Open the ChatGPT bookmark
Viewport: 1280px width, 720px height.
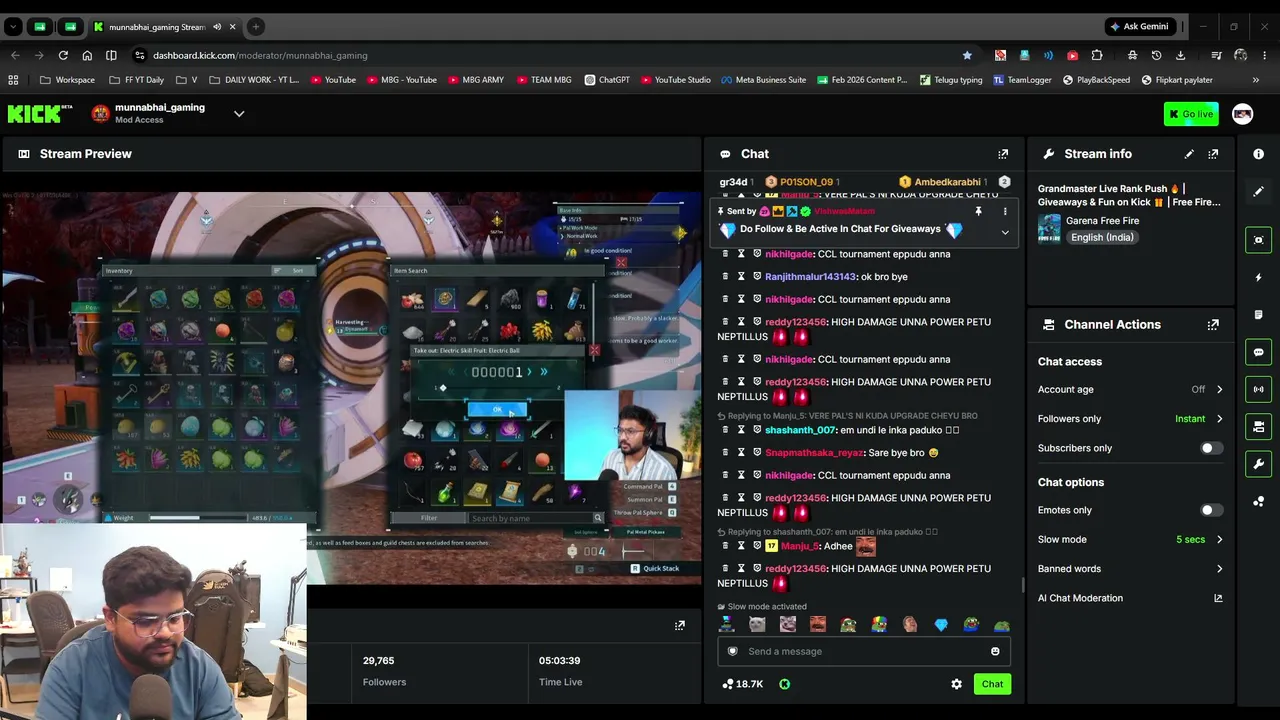pos(607,80)
